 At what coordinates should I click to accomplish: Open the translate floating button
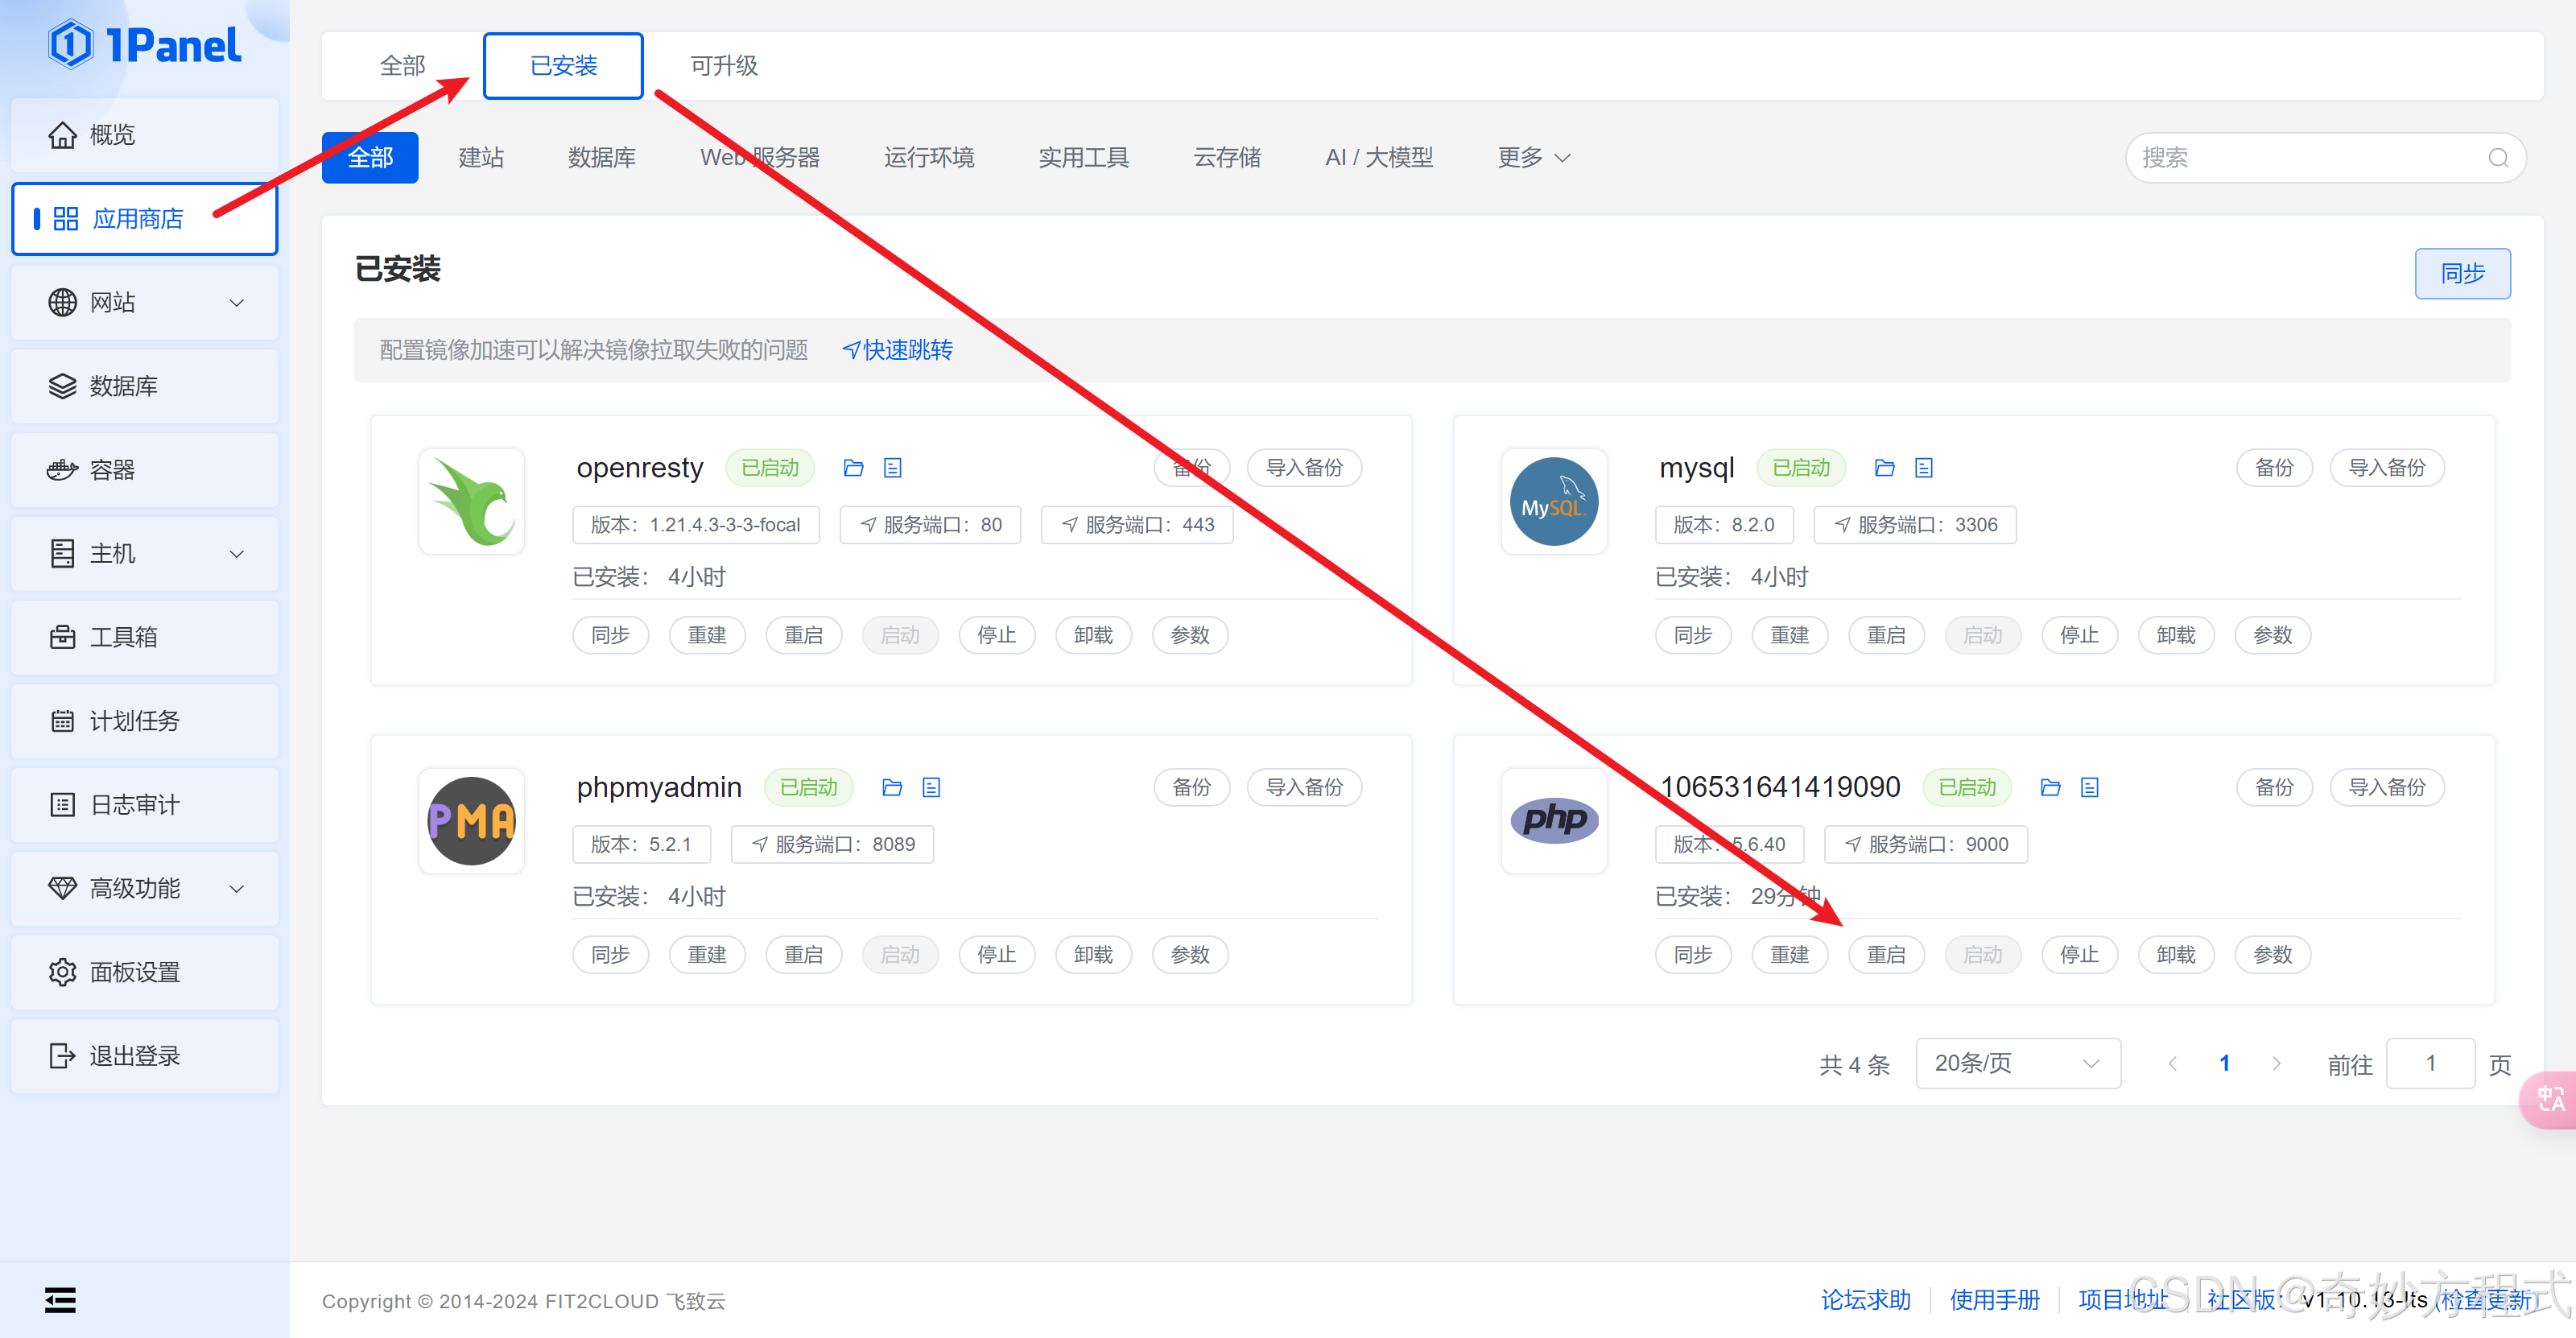tap(2548, 1100)
